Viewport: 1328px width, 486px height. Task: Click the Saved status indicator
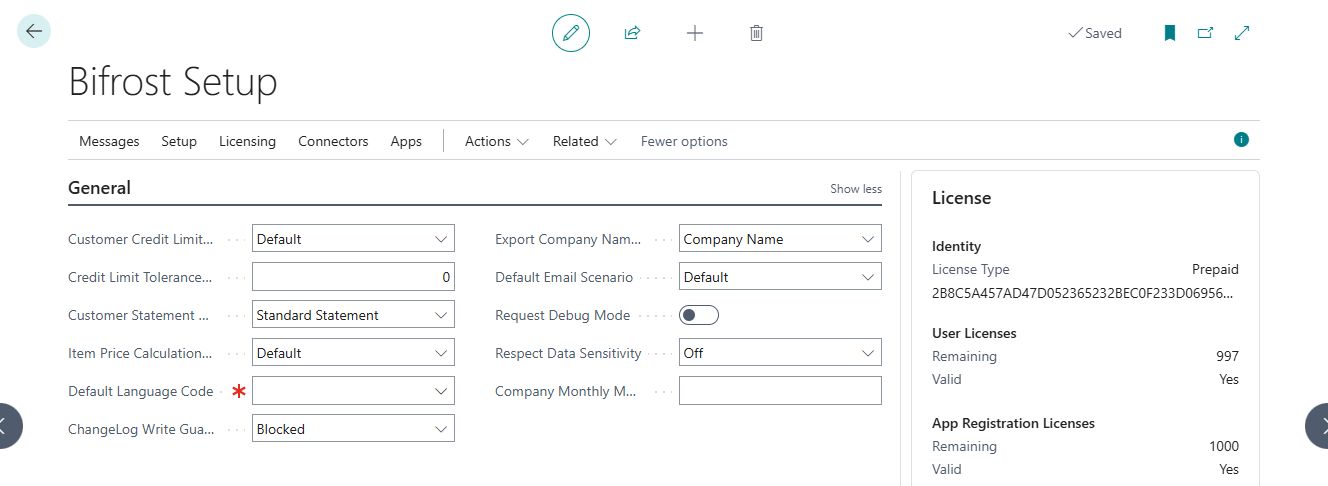[1095, 33]
